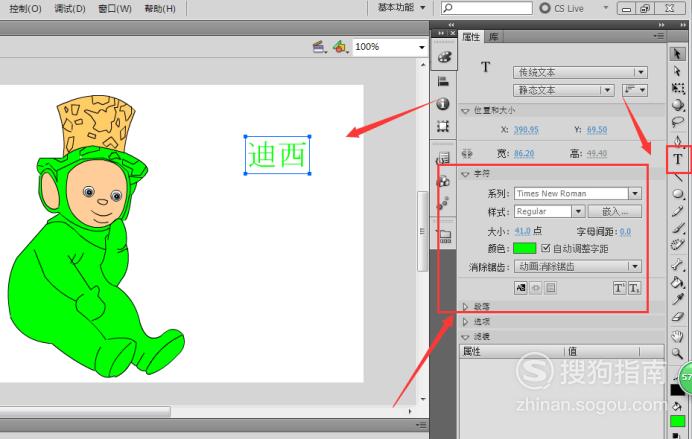The width and height of the screenshot is (692, 439).
Task: Click the Edit Symbols icon
Action: [x=340, y=47]
